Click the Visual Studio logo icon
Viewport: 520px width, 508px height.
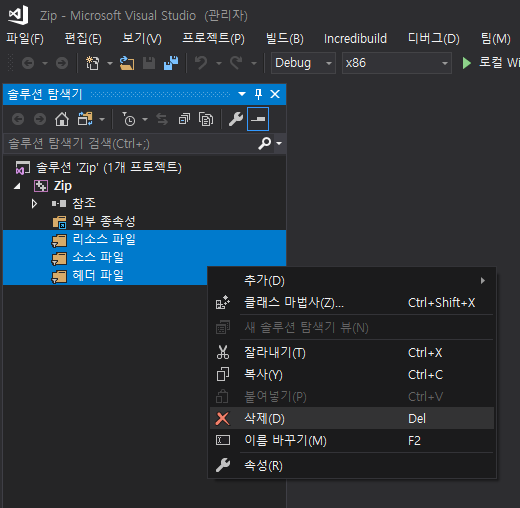pos(18,15)
